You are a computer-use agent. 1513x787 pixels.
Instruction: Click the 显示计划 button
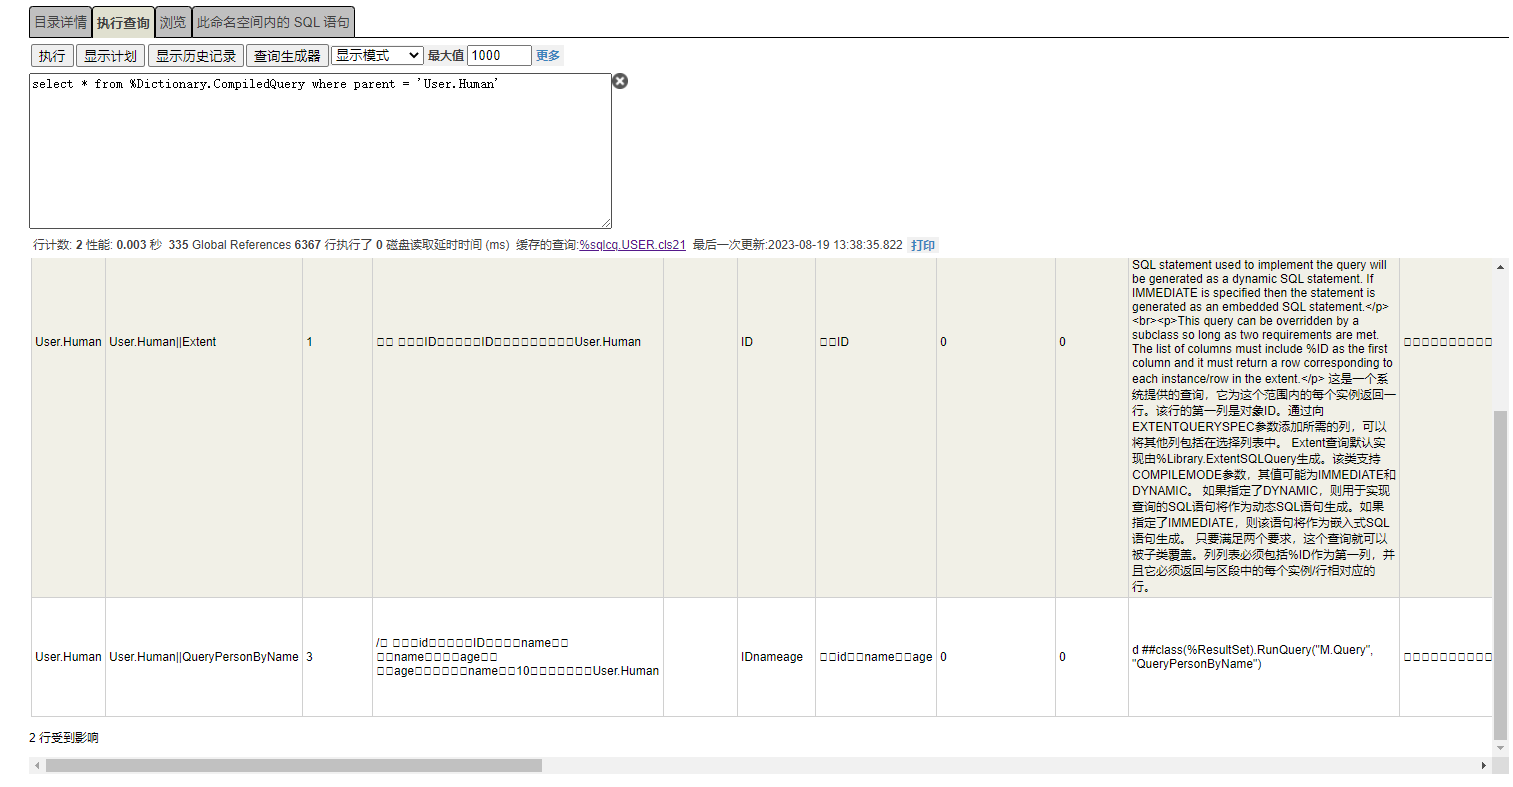pyautogui.click(x=110, y=56)
